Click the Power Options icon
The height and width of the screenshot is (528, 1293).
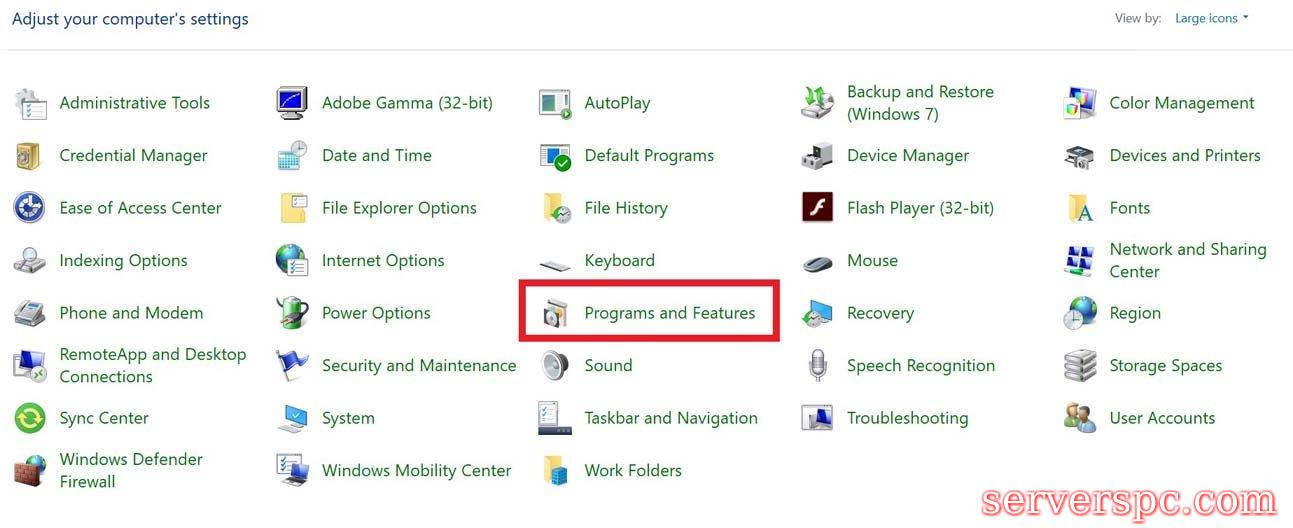tap(292, 313)
